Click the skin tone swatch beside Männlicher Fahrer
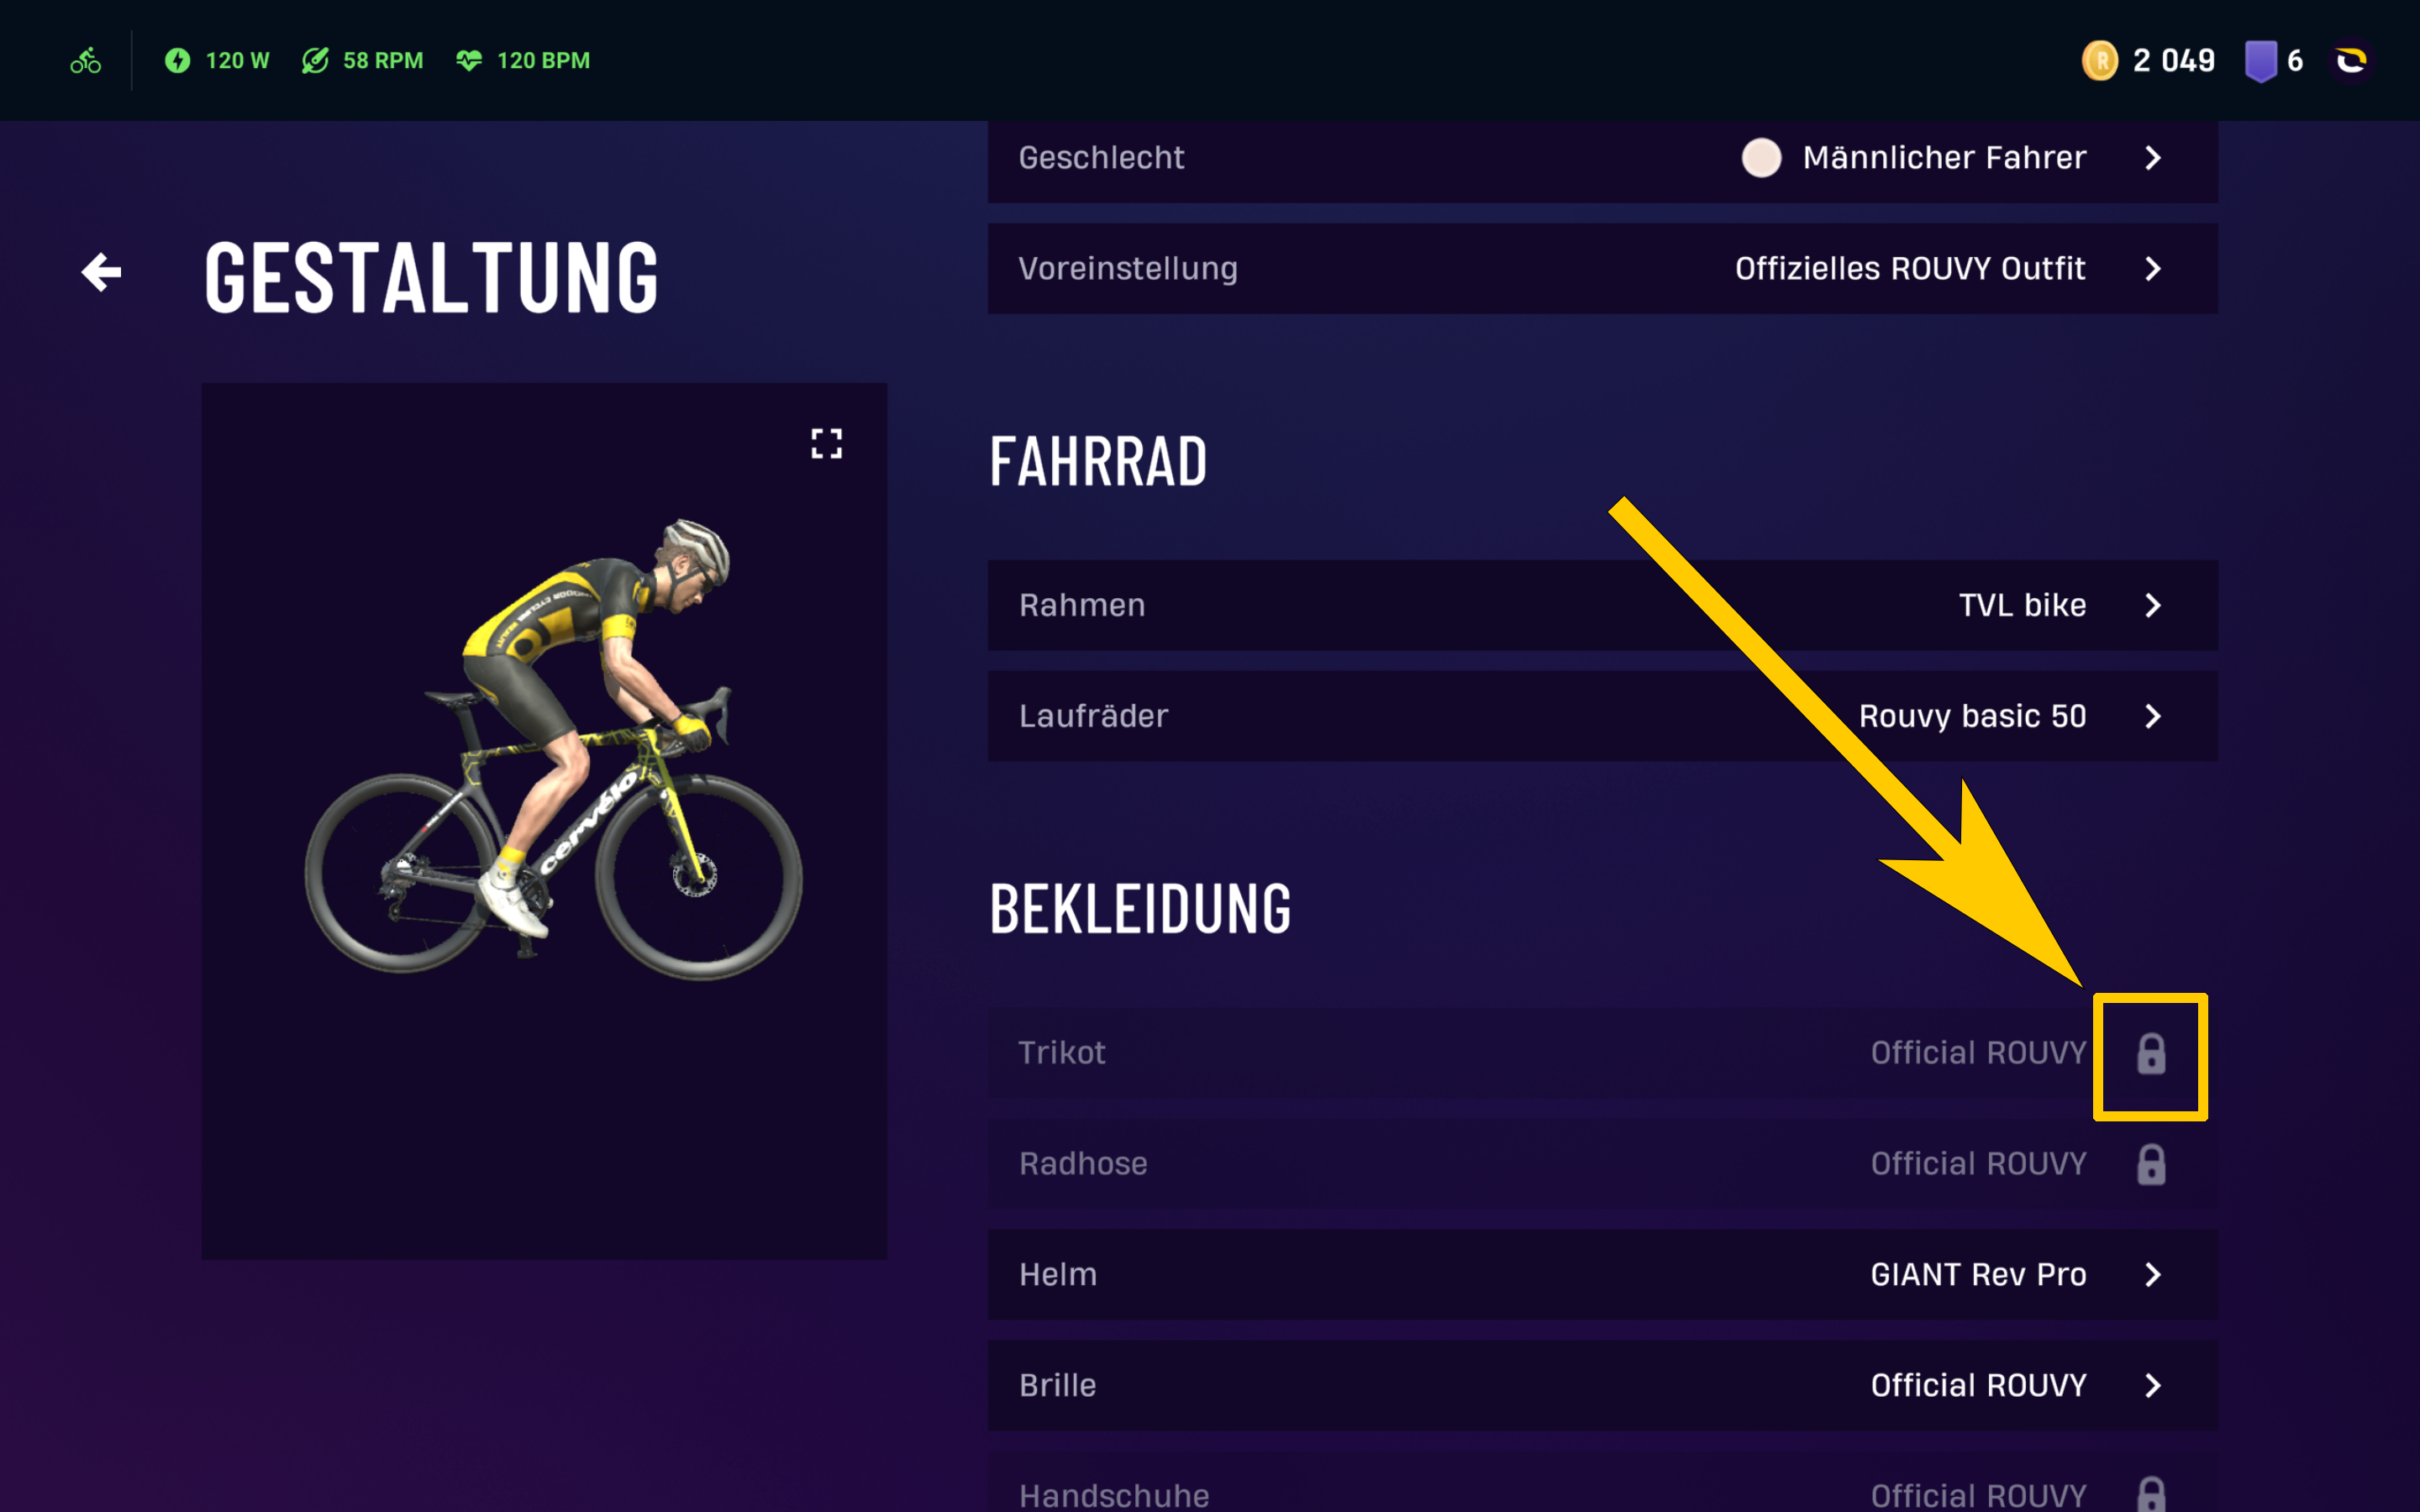Viewport: 2420px width, 1512px height. tap(1761, 158)
